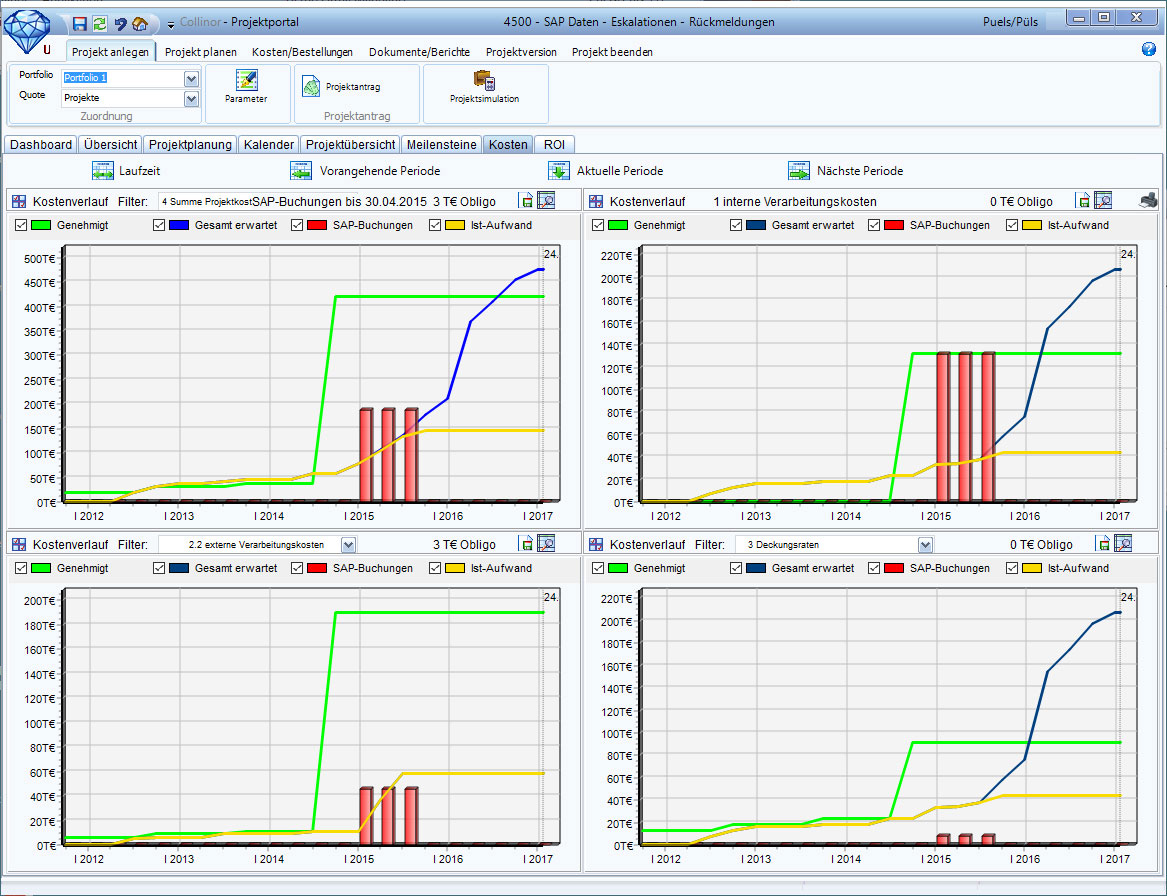Image resolution: width=1167 pixels, height=896 pixels.
Task: Open the Quote dropdown showing Projekte
Action: pos(191,98)
